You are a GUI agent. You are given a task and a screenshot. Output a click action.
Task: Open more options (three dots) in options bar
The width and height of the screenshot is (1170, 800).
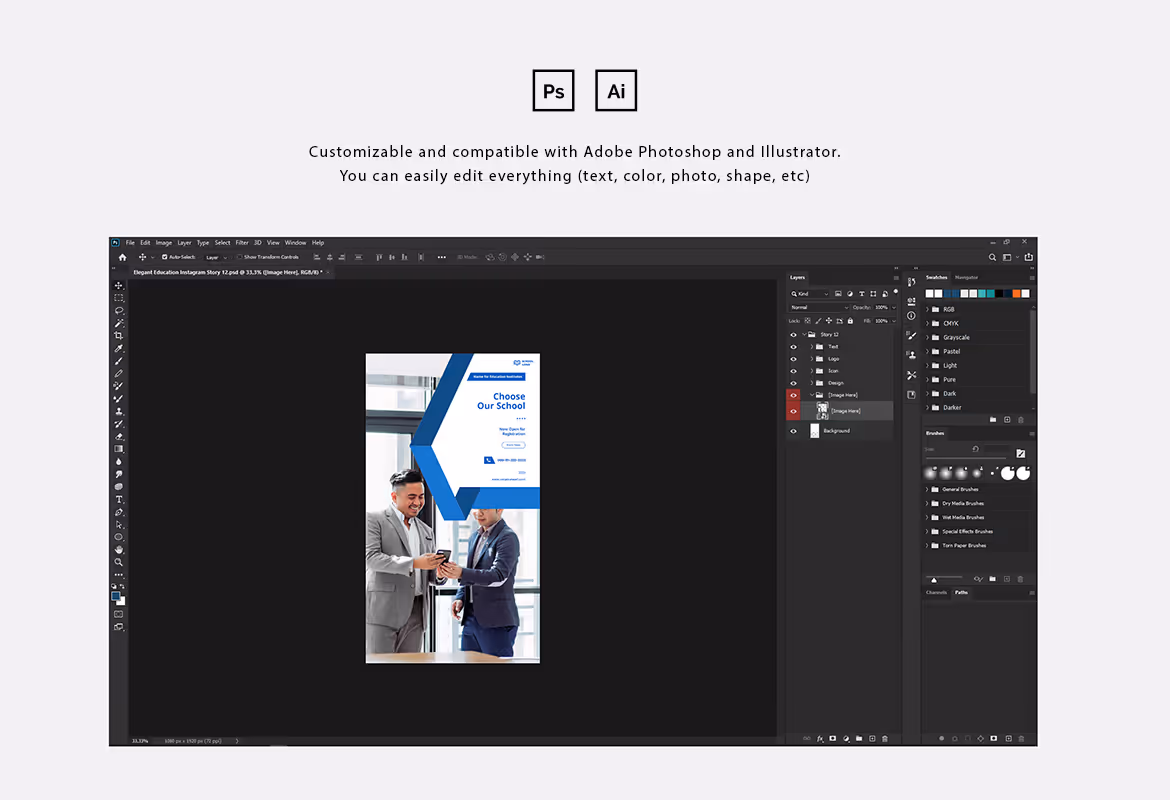coord(442,257)
